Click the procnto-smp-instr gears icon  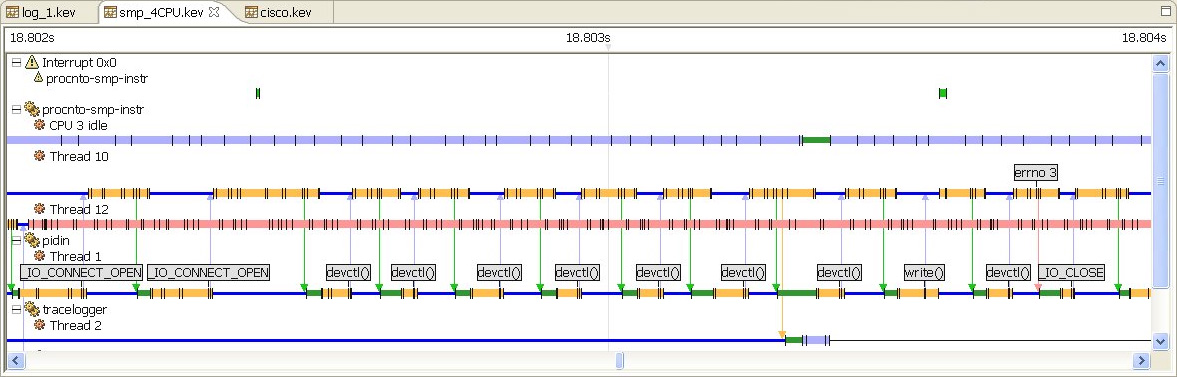32,109
